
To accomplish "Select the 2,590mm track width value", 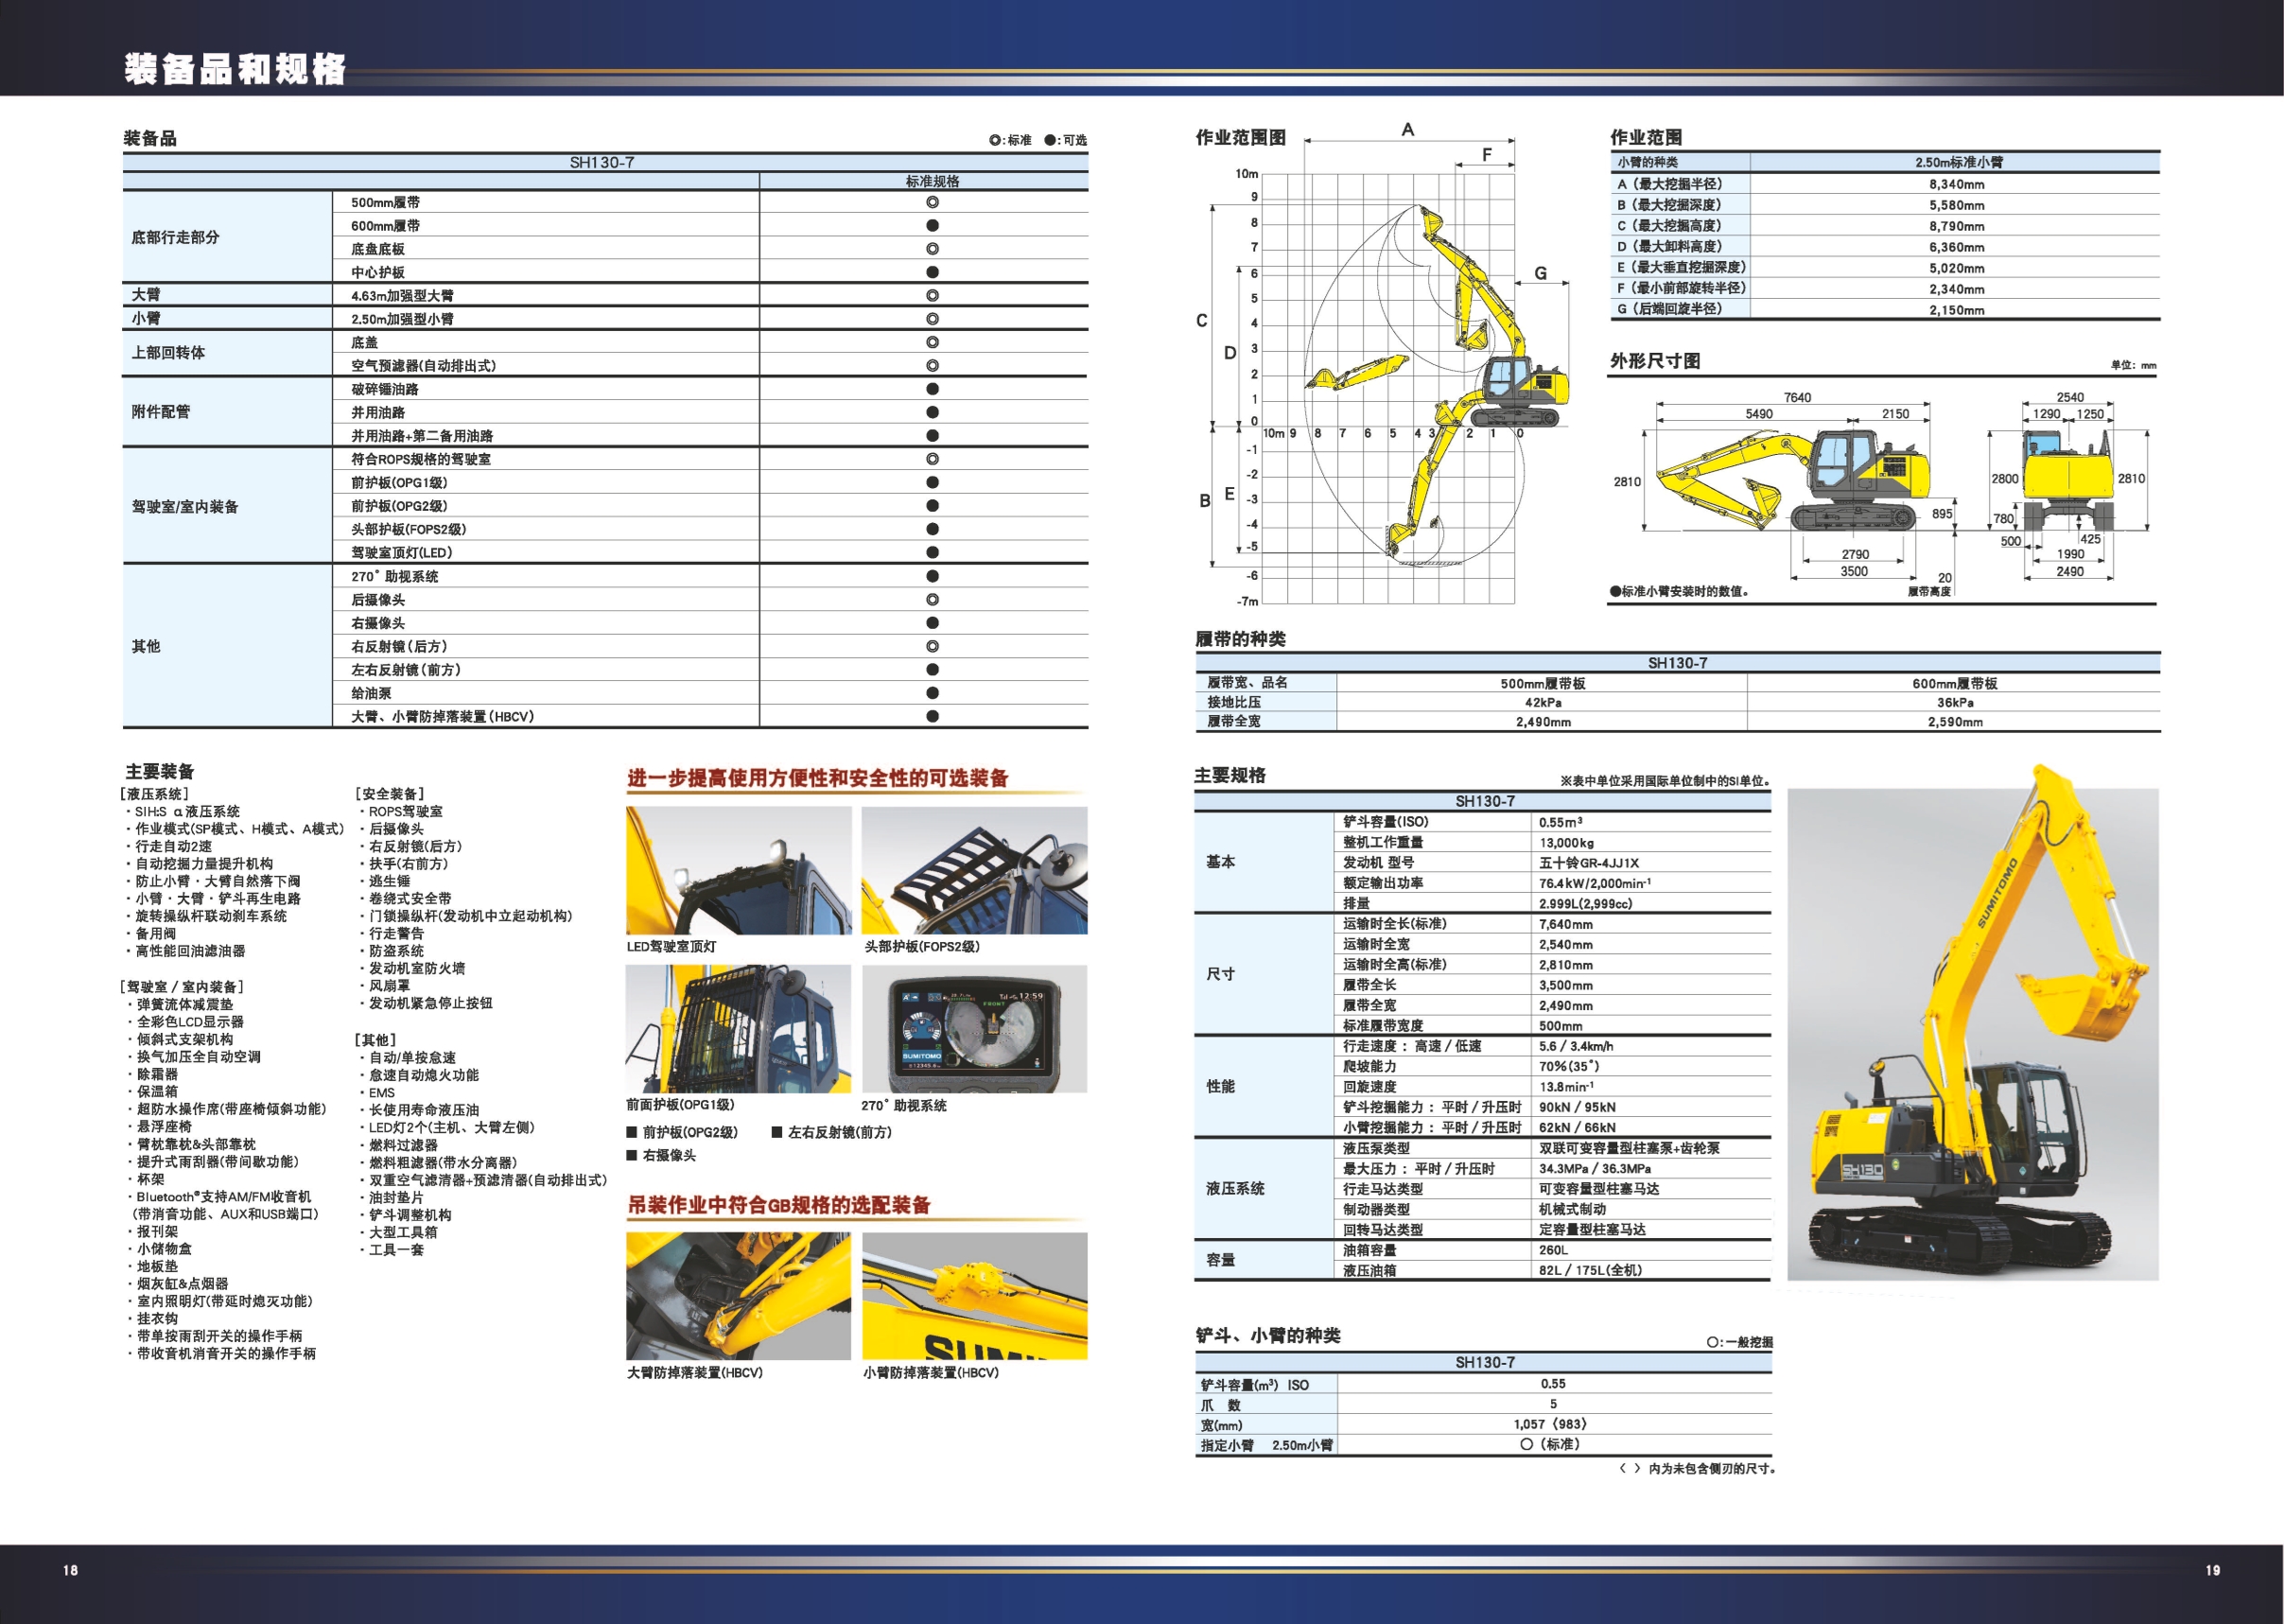I will click(x=1955, y=722).
